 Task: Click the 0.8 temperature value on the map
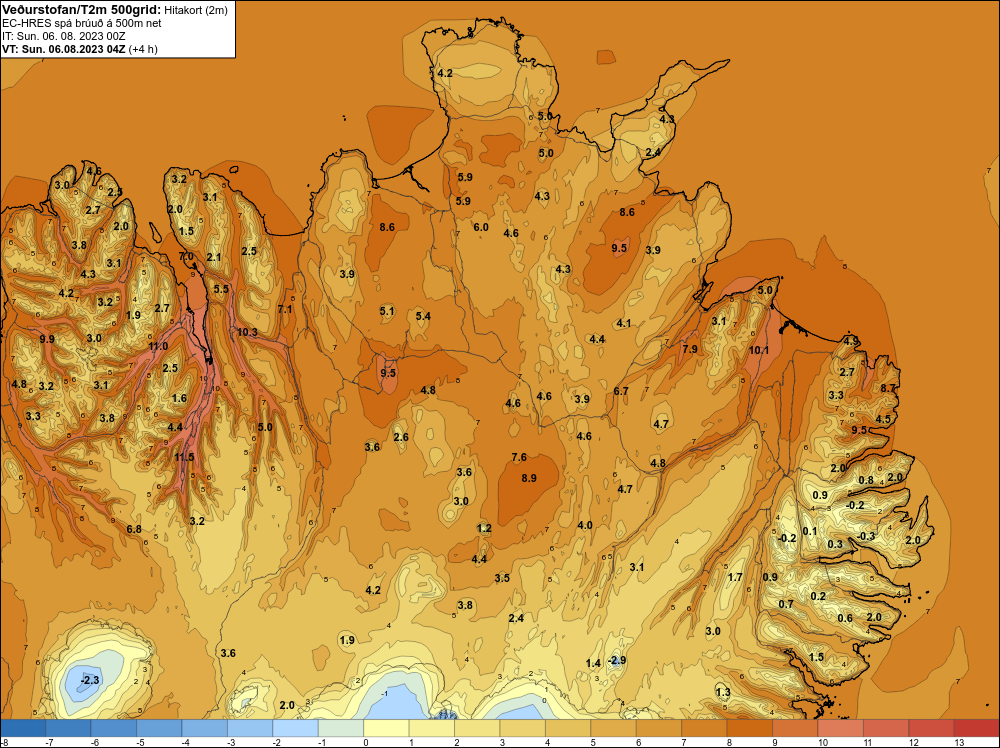click(866, 480)
